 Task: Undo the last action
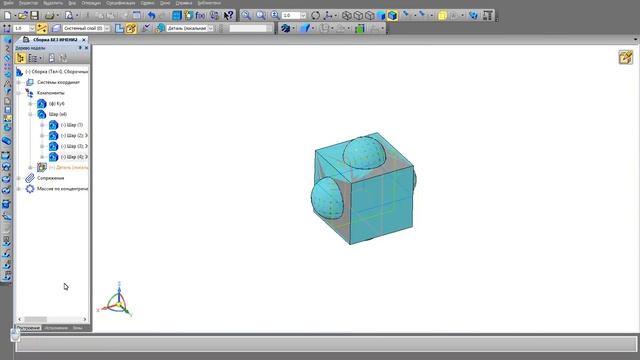tap(151, 16)
